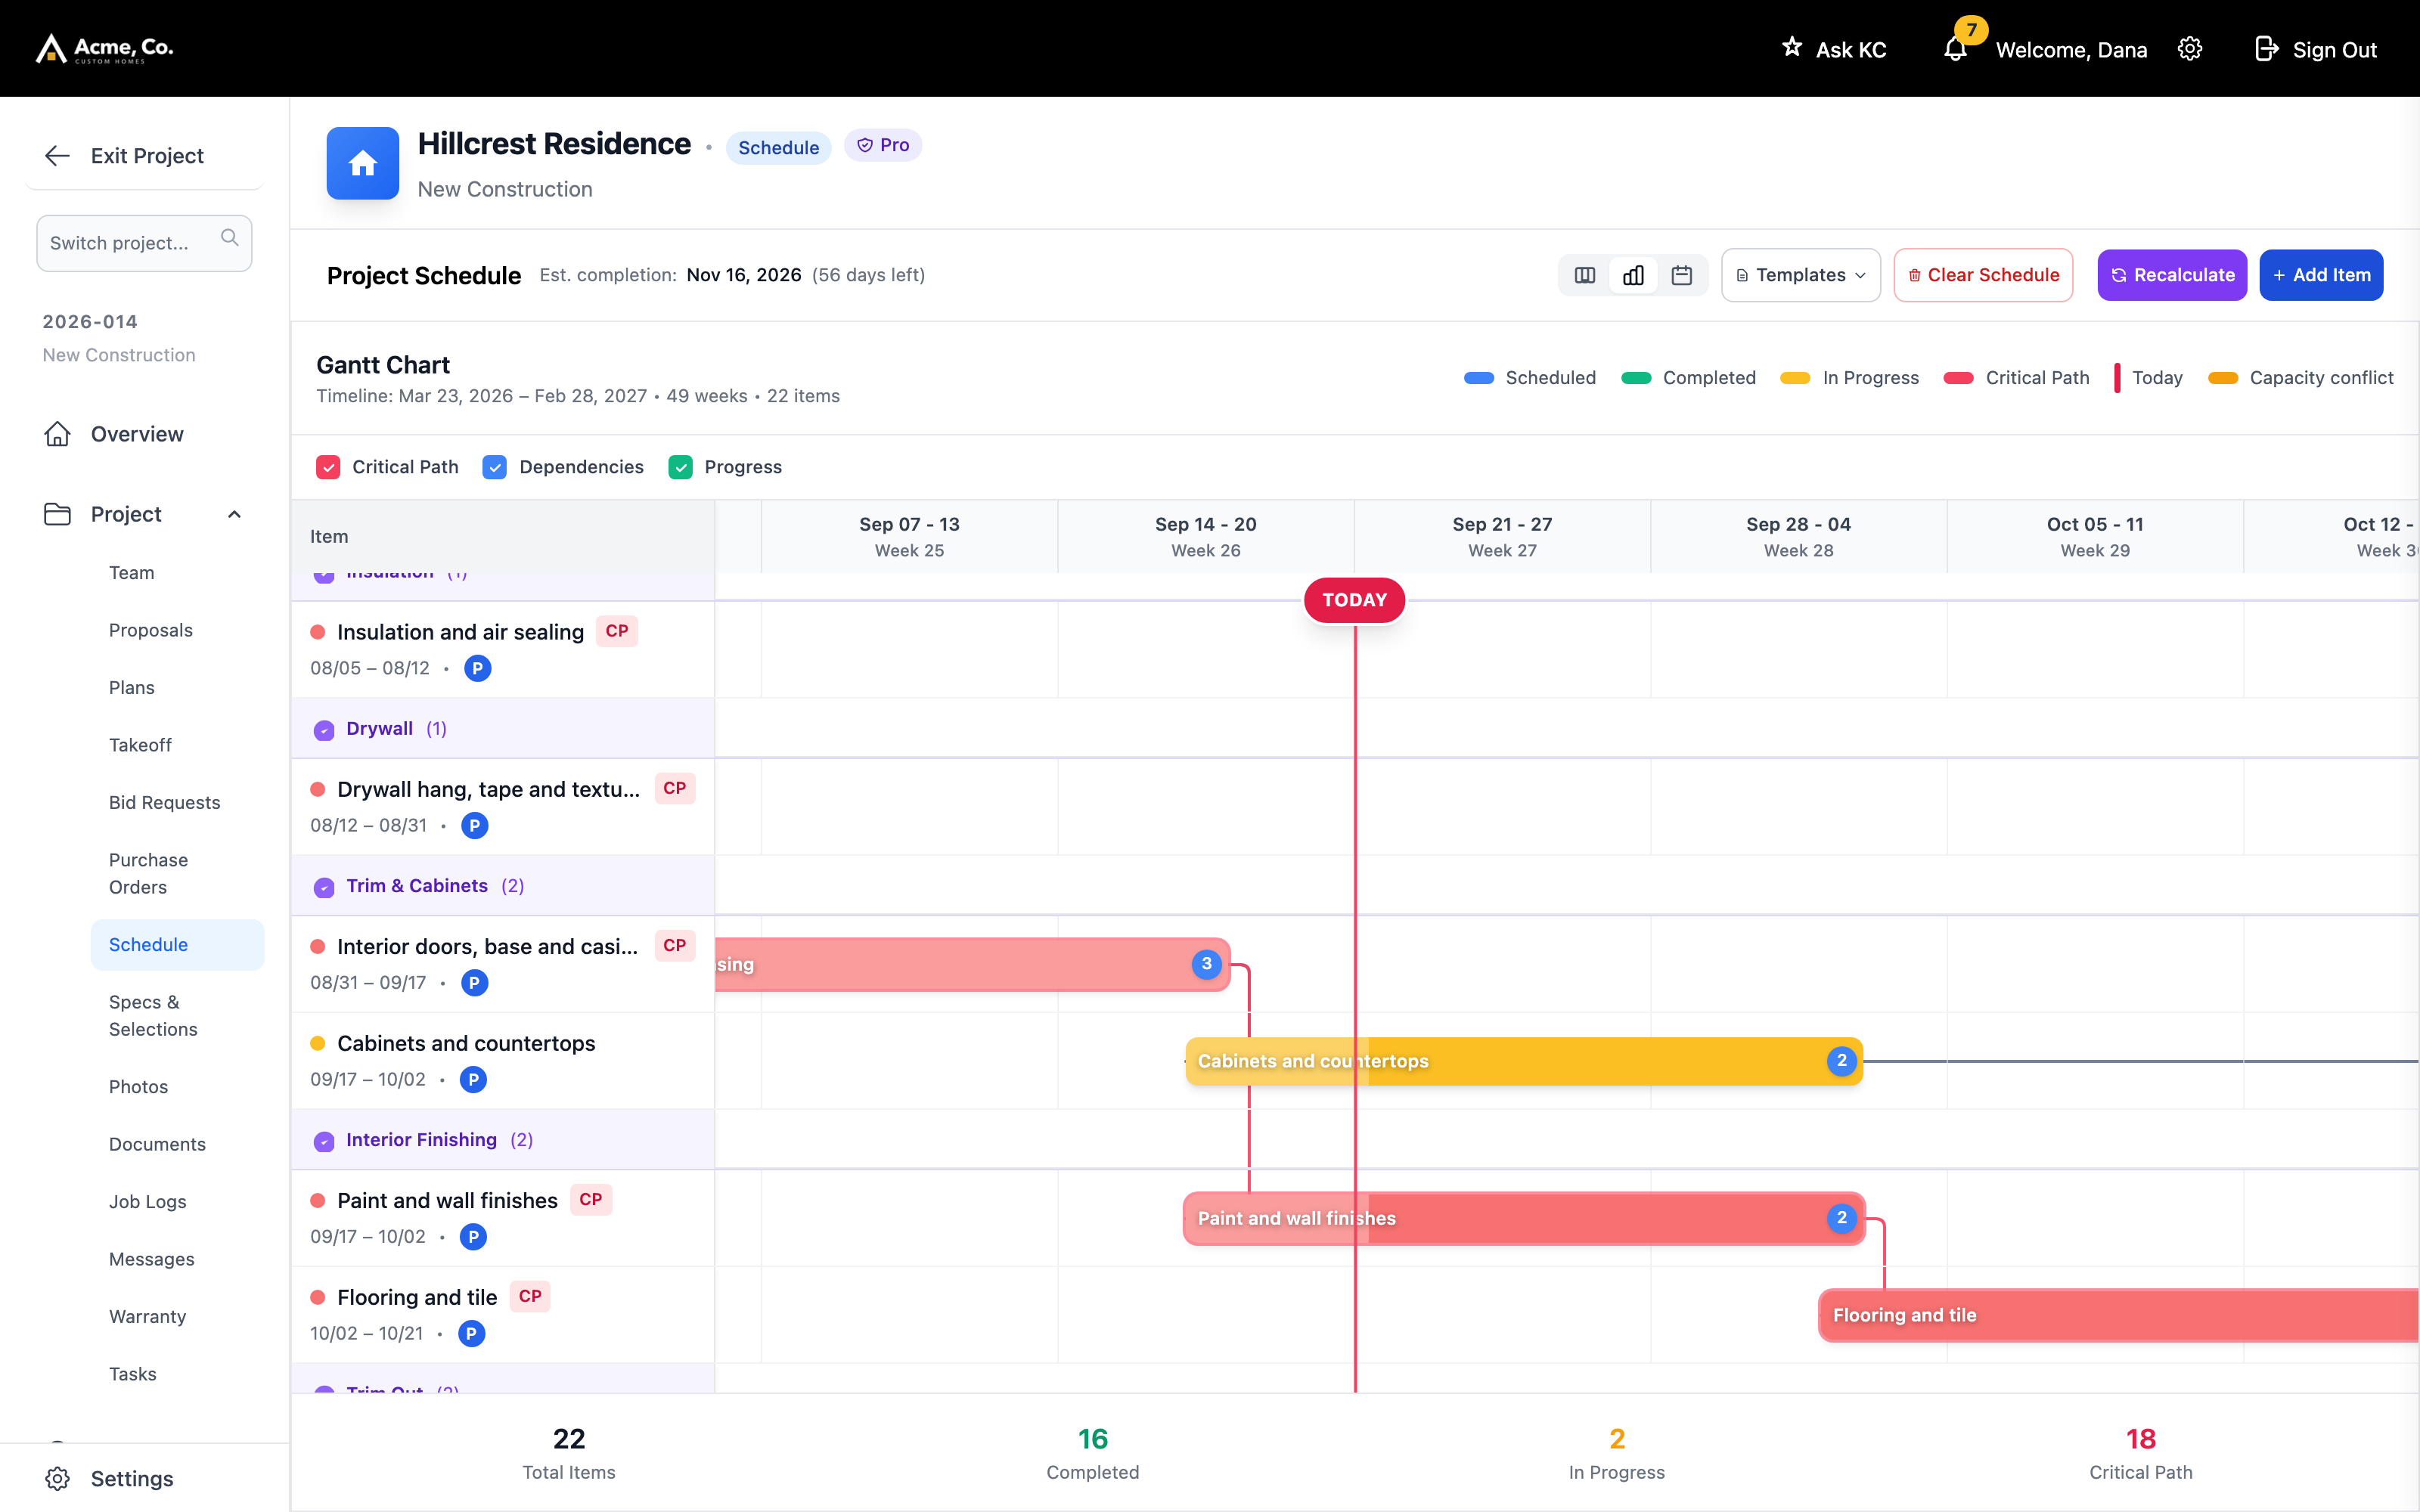Screen dimensions: 2420x1512
Task: Click the P badge on Insulation and air sealing
Action: pyautogui.click(x=478, y=668)
